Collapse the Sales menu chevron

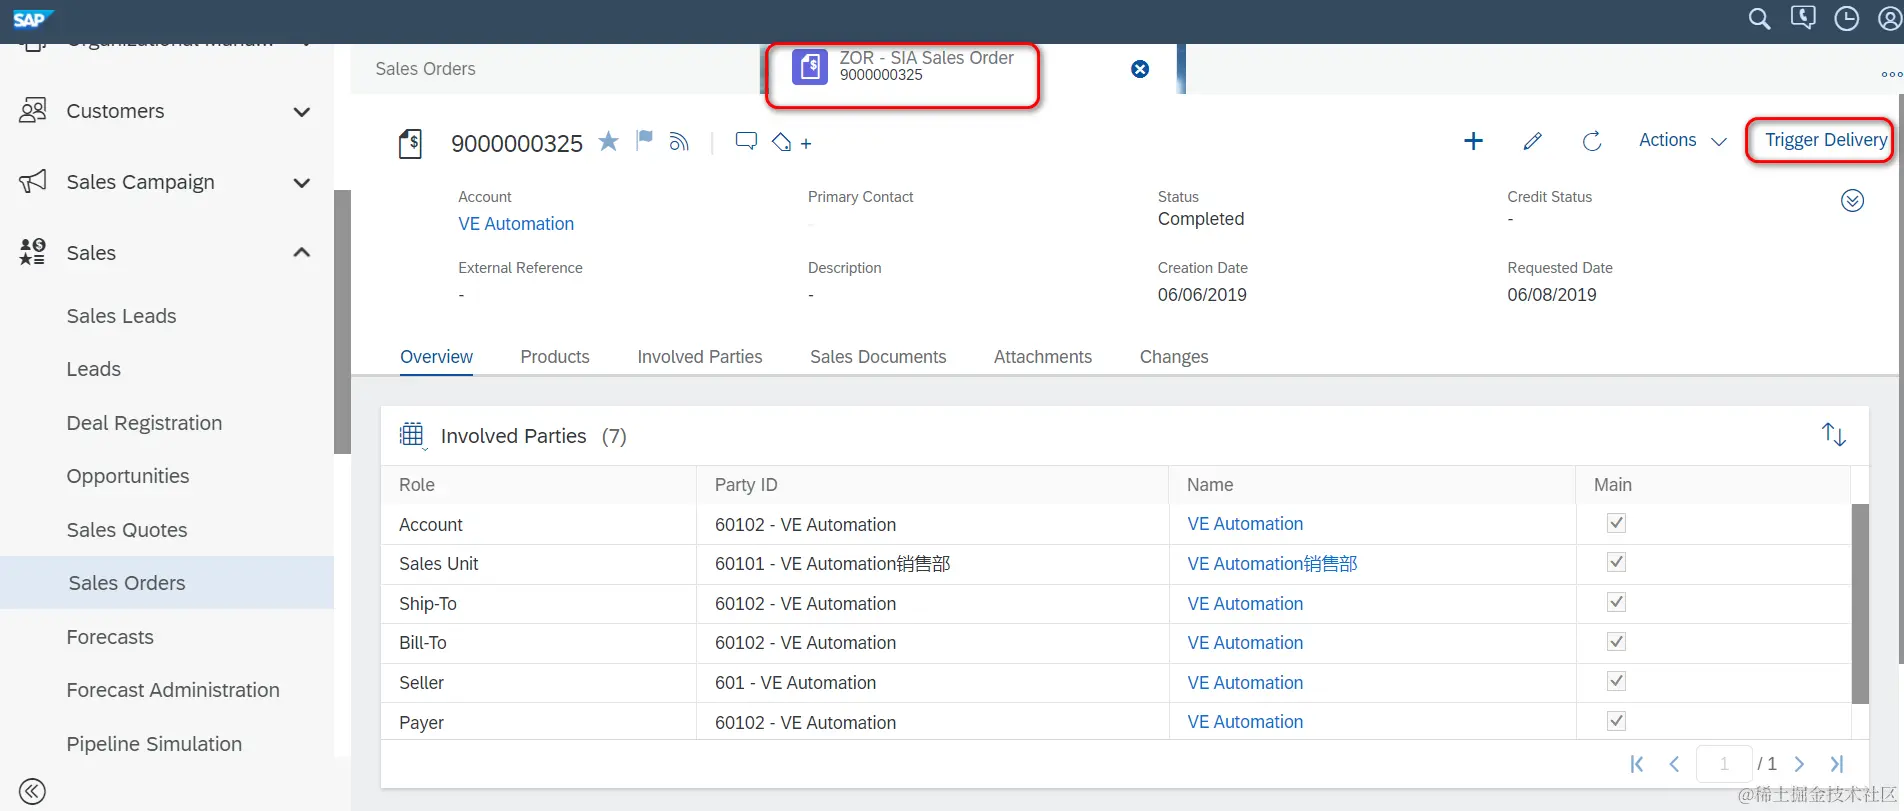301,252
